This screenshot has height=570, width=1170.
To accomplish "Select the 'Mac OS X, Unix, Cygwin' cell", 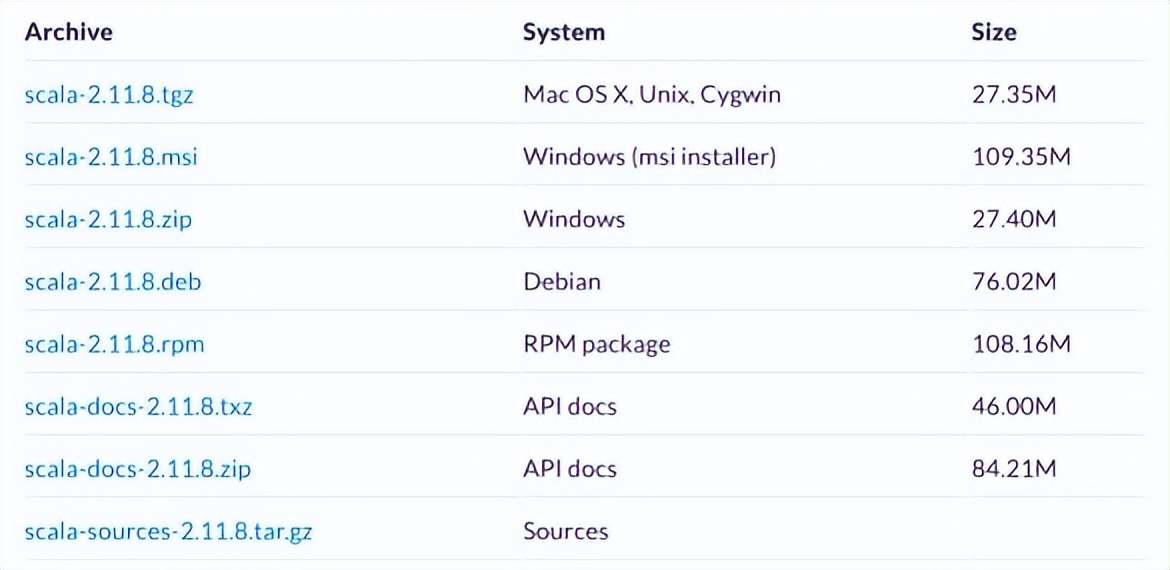I will tap(652, 95).
